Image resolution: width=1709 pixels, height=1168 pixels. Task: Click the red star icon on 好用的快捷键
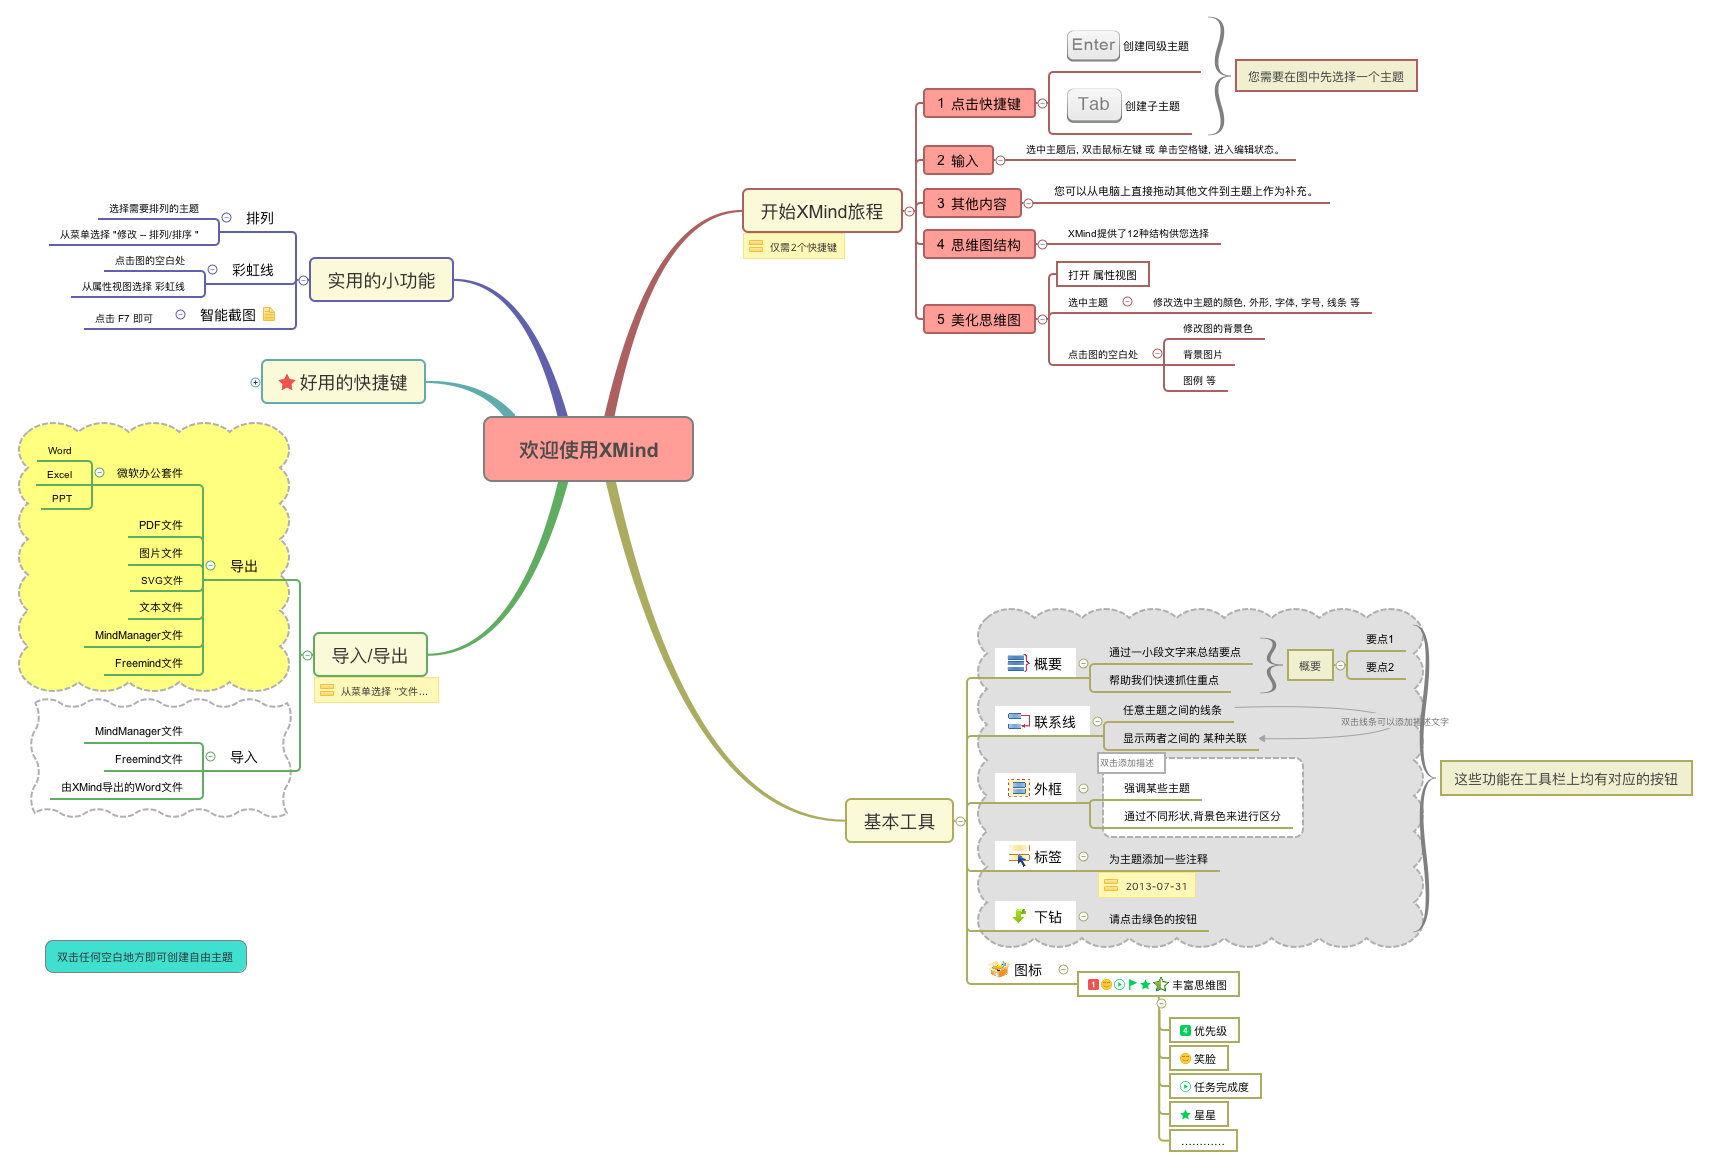pos(286,382)
